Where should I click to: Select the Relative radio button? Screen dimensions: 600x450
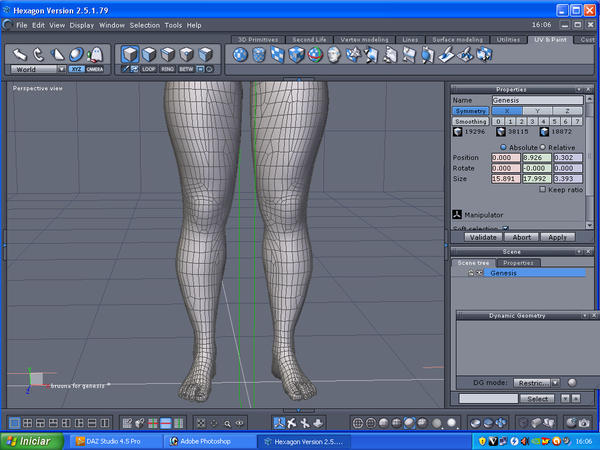click(x=542, y=146)
